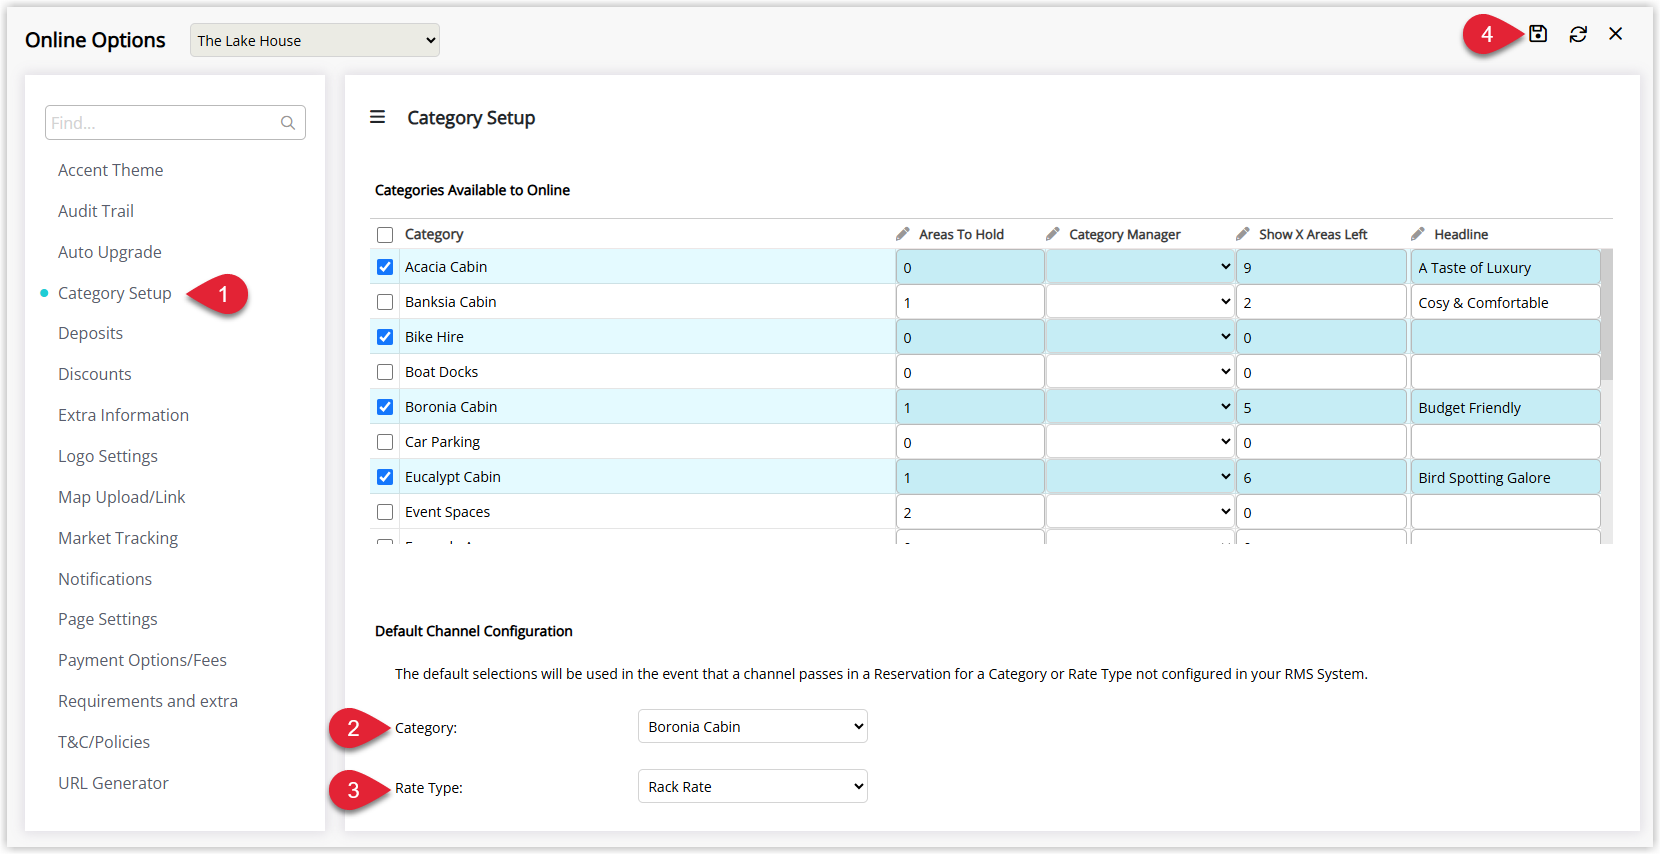Save changes with the floppy disk icon

[x=1538, y=34]
